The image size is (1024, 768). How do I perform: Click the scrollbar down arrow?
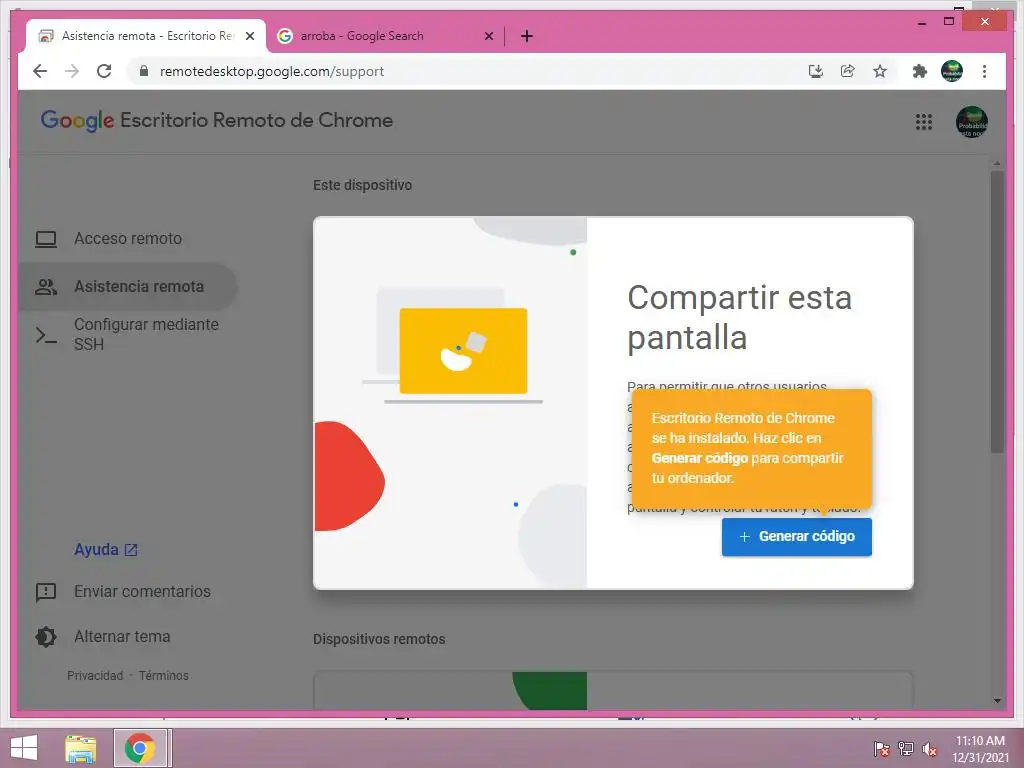997,701
